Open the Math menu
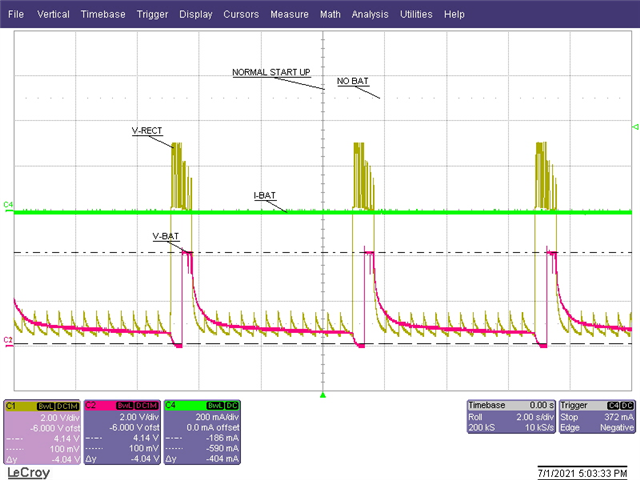 point(330,14)
